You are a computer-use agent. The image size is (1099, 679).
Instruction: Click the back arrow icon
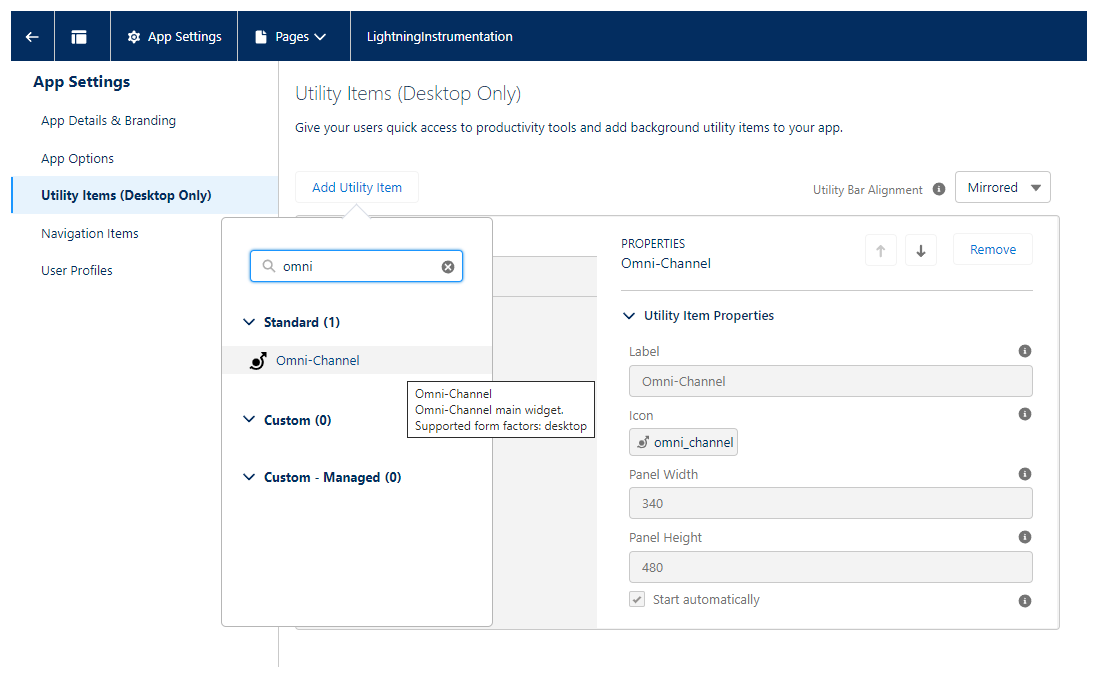tap(32, 36)
